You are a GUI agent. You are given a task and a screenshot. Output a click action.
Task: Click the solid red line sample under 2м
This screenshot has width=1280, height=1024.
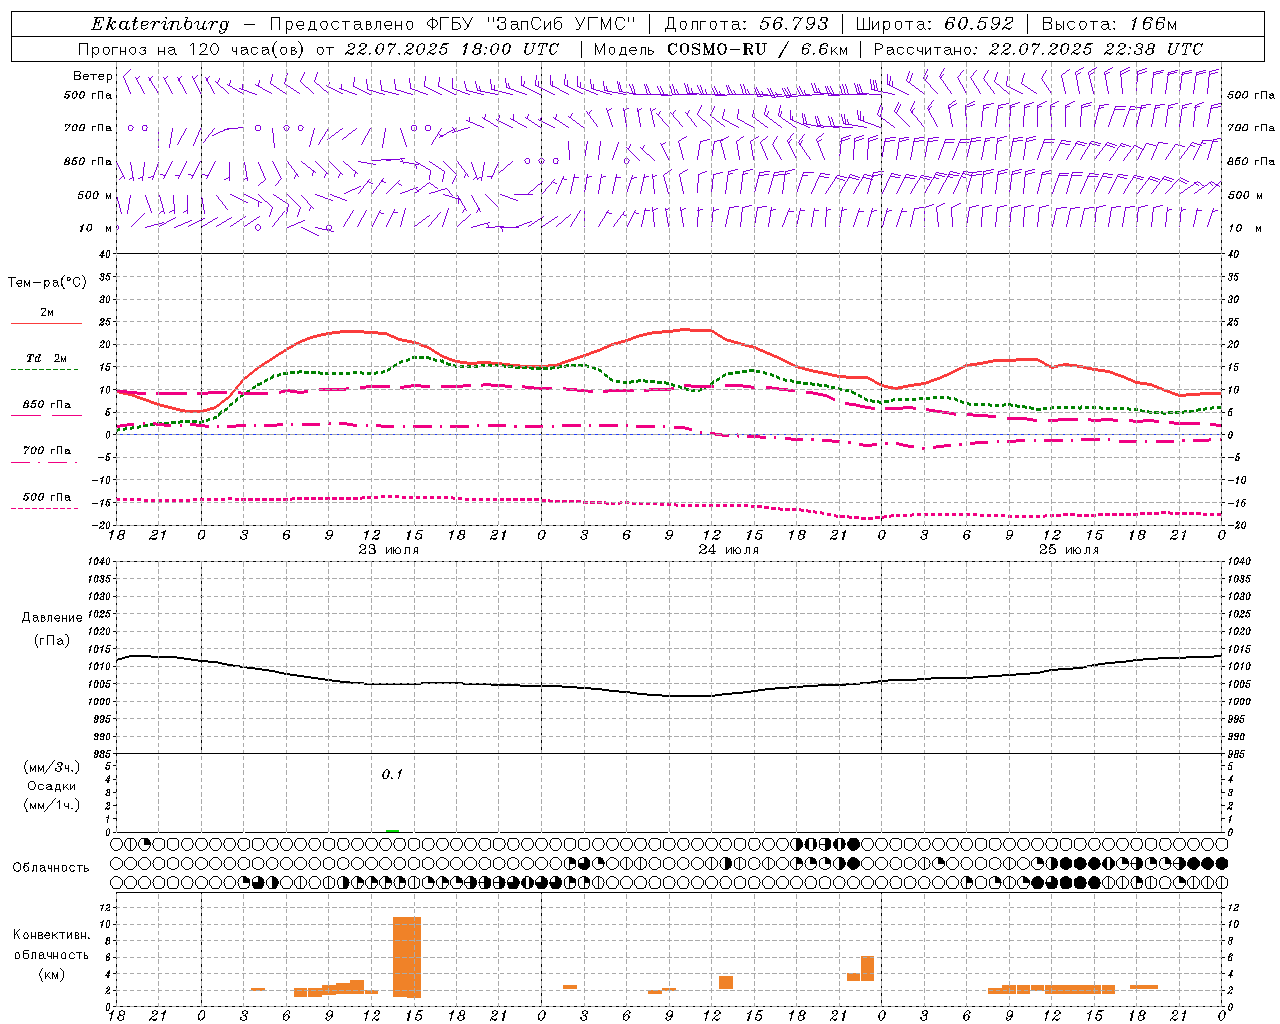(46, 324)
